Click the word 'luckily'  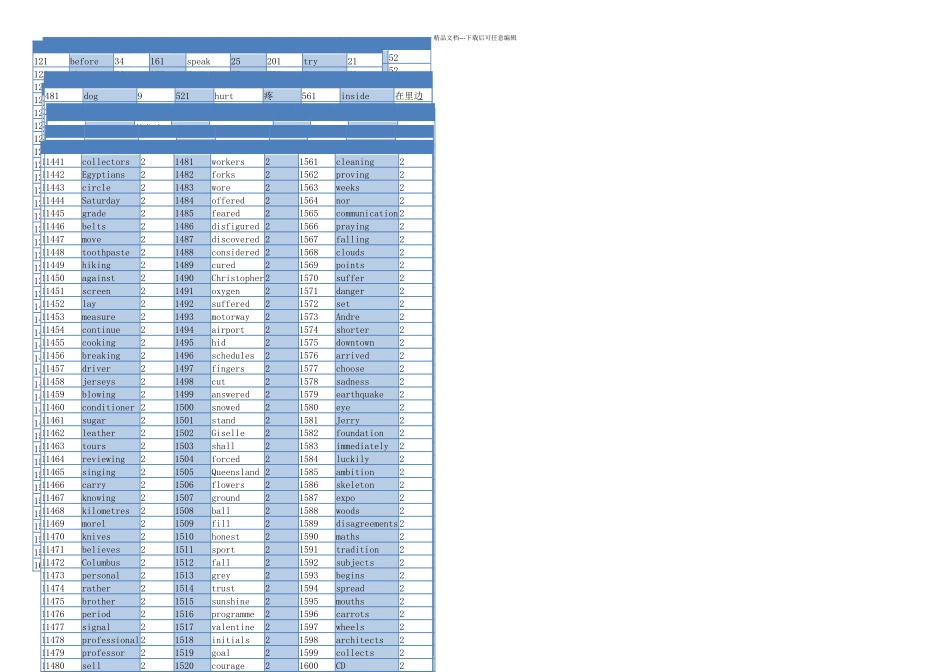353,459
